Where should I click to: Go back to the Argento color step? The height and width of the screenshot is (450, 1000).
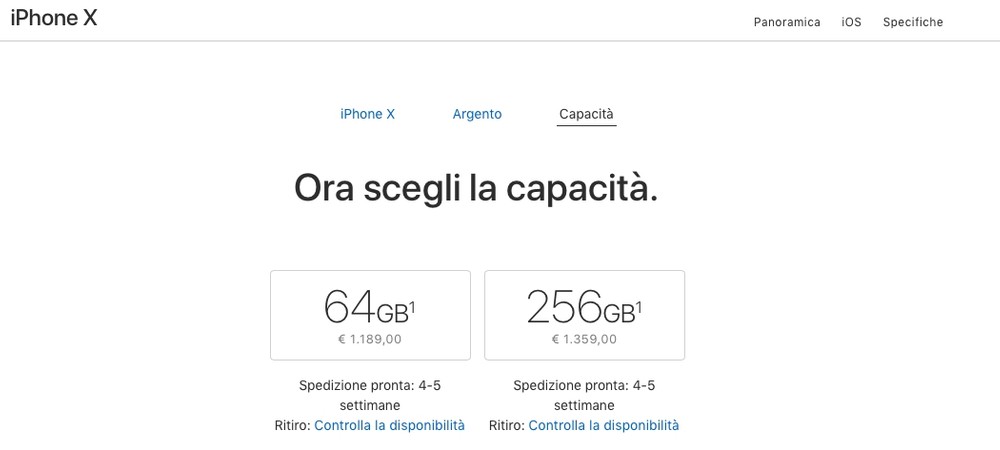tap(477, 114)
